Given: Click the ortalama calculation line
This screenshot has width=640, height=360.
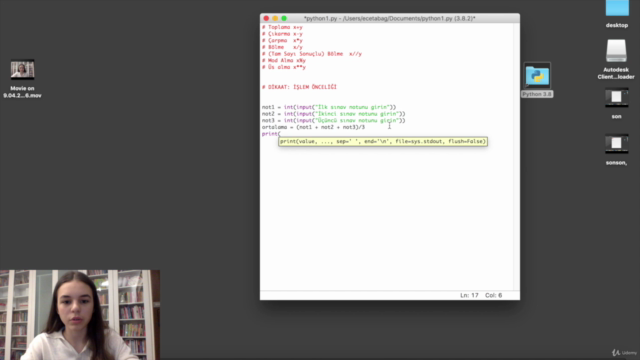Looking at the screenshot, I should (x=313, y=127).
